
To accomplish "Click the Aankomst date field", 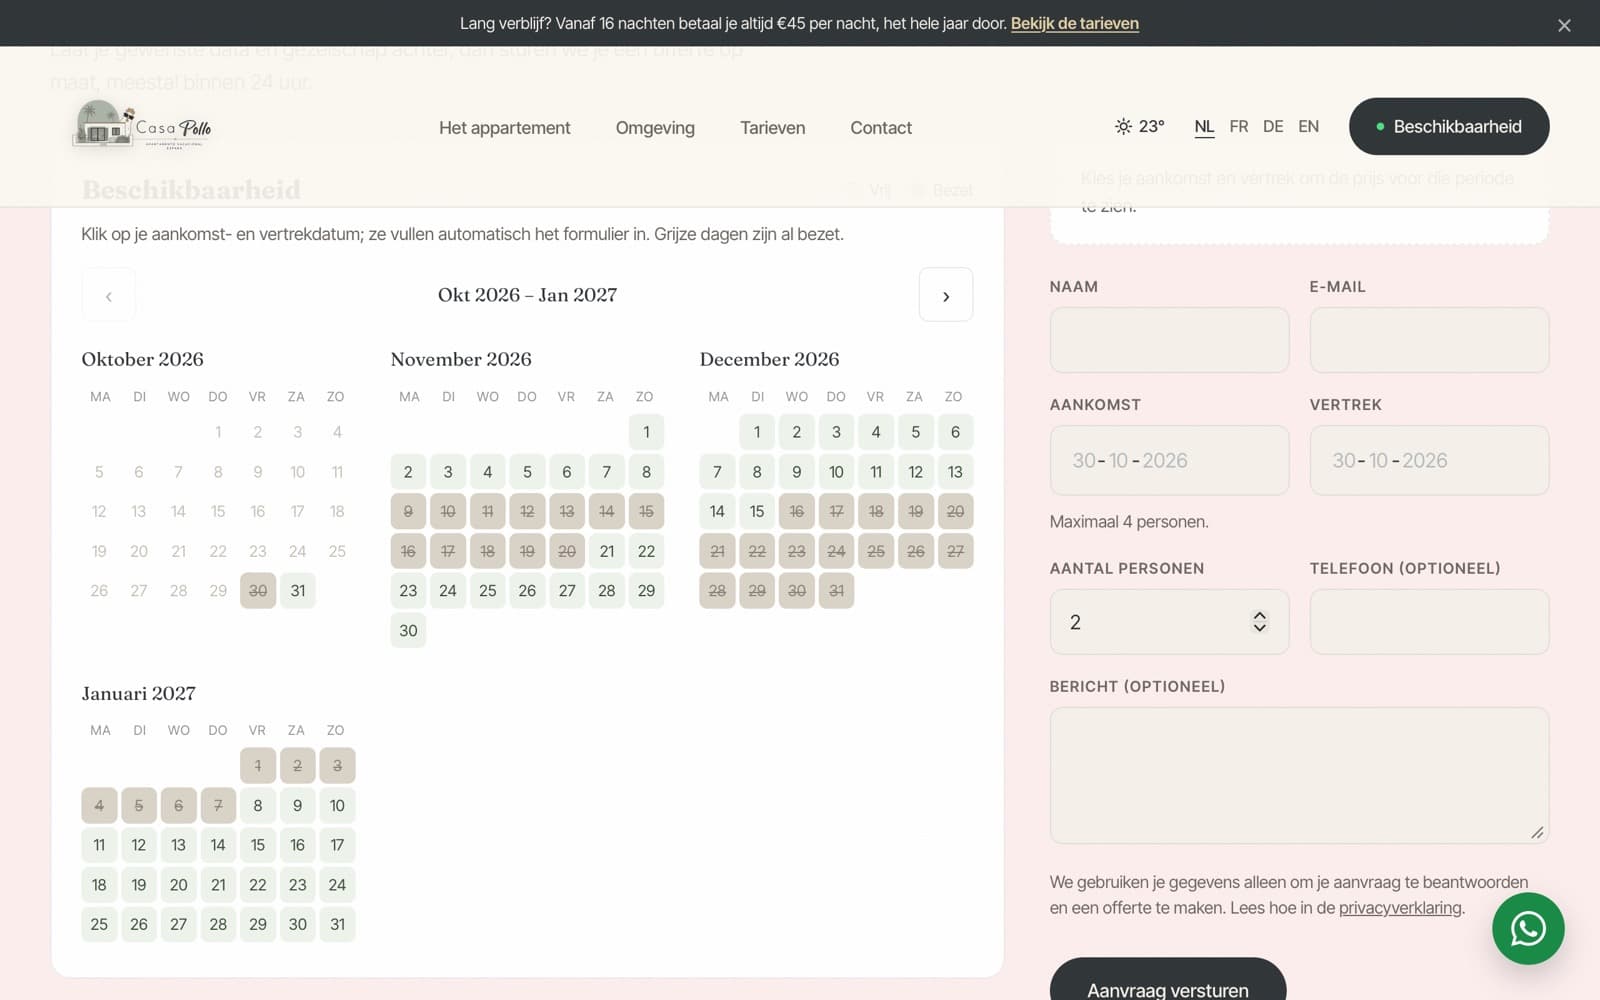I will point(1169,460).
